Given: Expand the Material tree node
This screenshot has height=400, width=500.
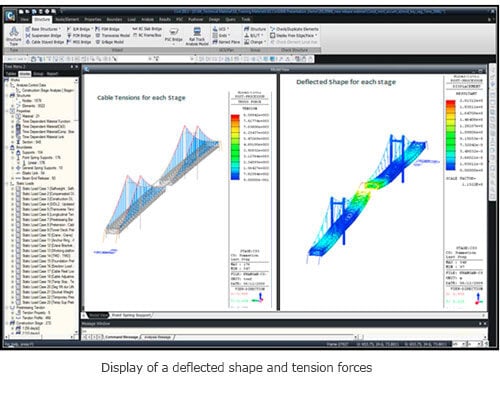Looking at the screenshot, I should pyautogui.click(x=13, y=116).
